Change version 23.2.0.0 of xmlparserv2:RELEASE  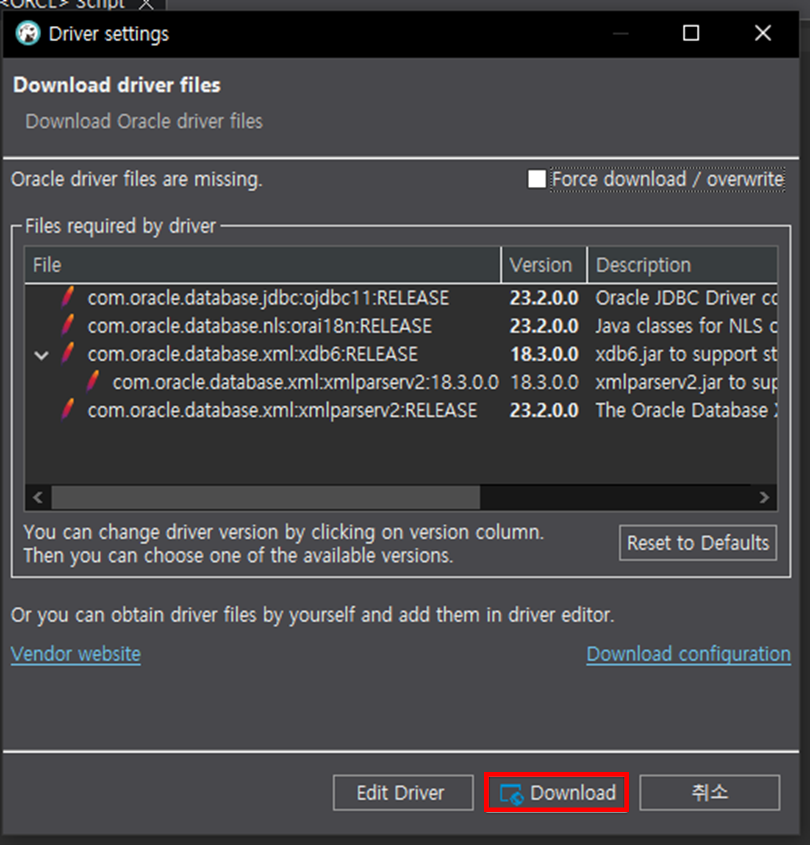coord(544,410)
